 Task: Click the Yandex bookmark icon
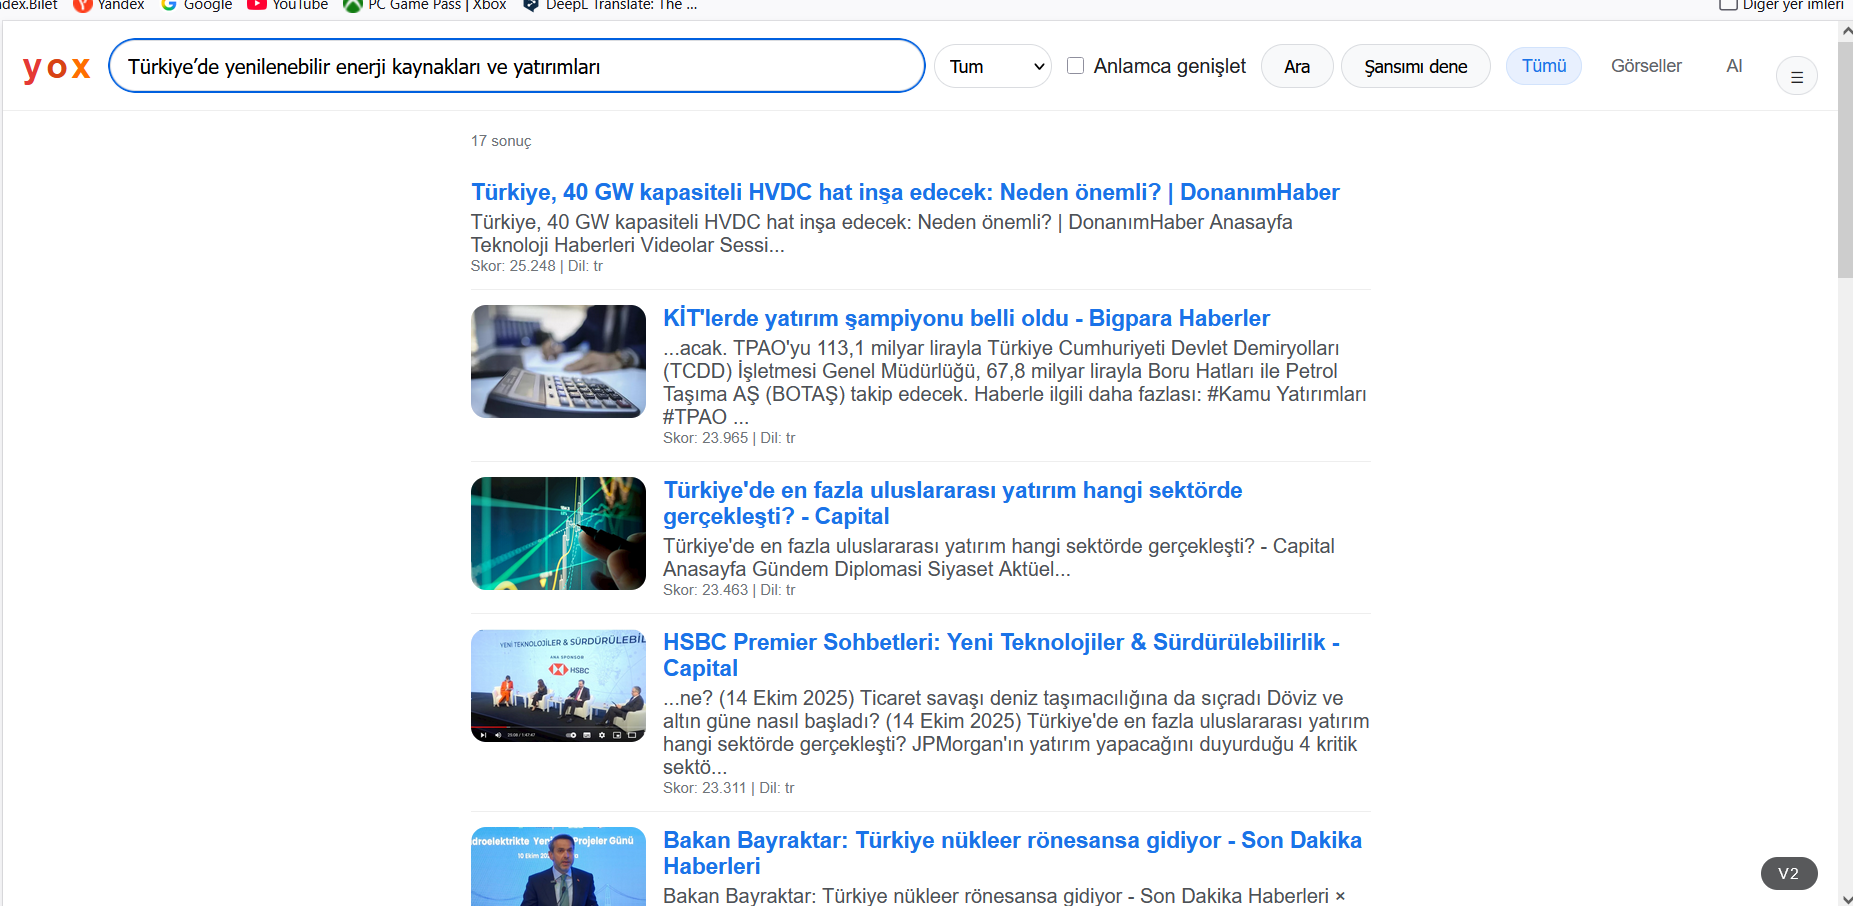(83, 5)
